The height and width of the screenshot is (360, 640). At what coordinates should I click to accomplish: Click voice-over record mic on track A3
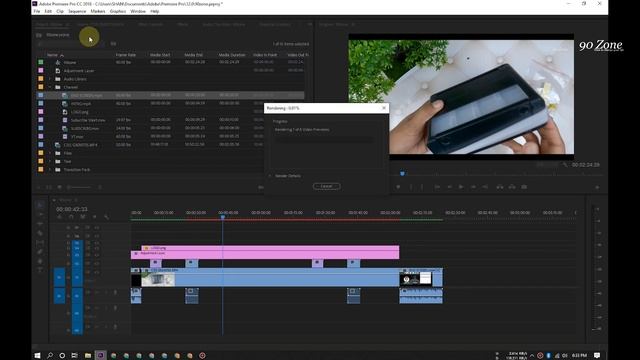pos(115,327)
